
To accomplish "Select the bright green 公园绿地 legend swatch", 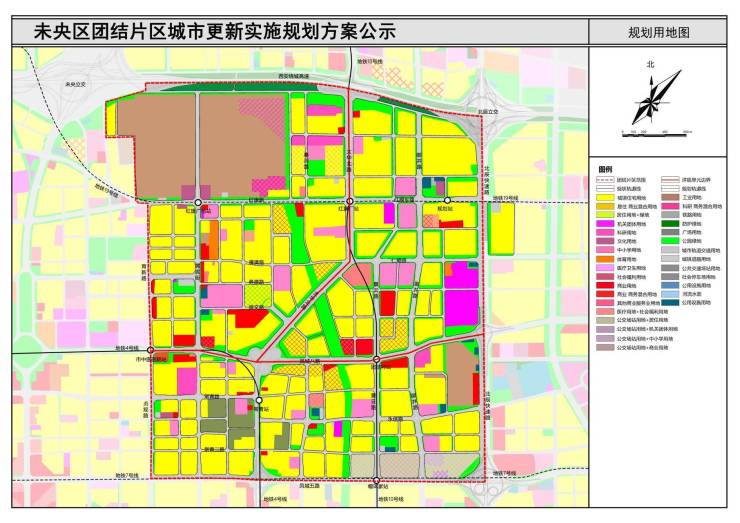I will (x=670, y=241).
